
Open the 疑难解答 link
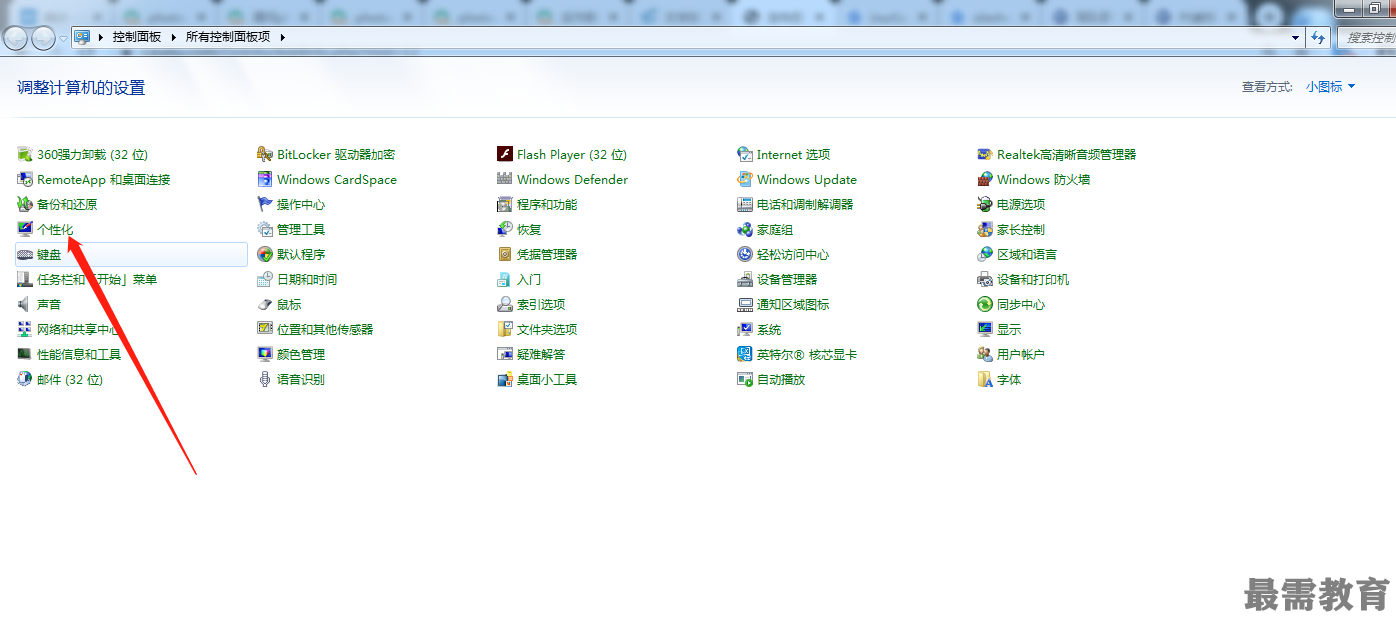tap(541, 354)
